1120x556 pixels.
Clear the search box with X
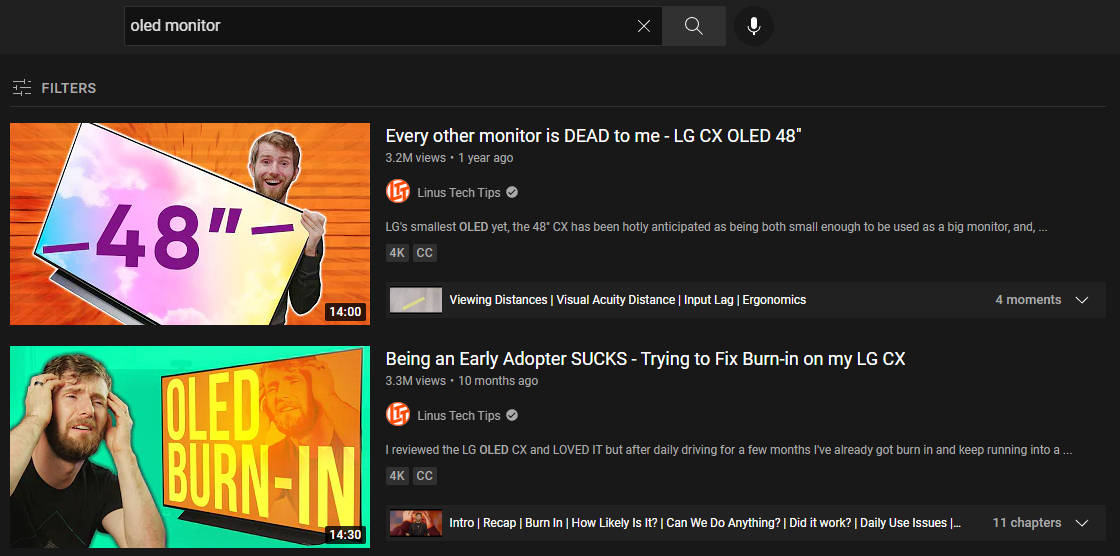pyautogui.click(x=644, y=26)
